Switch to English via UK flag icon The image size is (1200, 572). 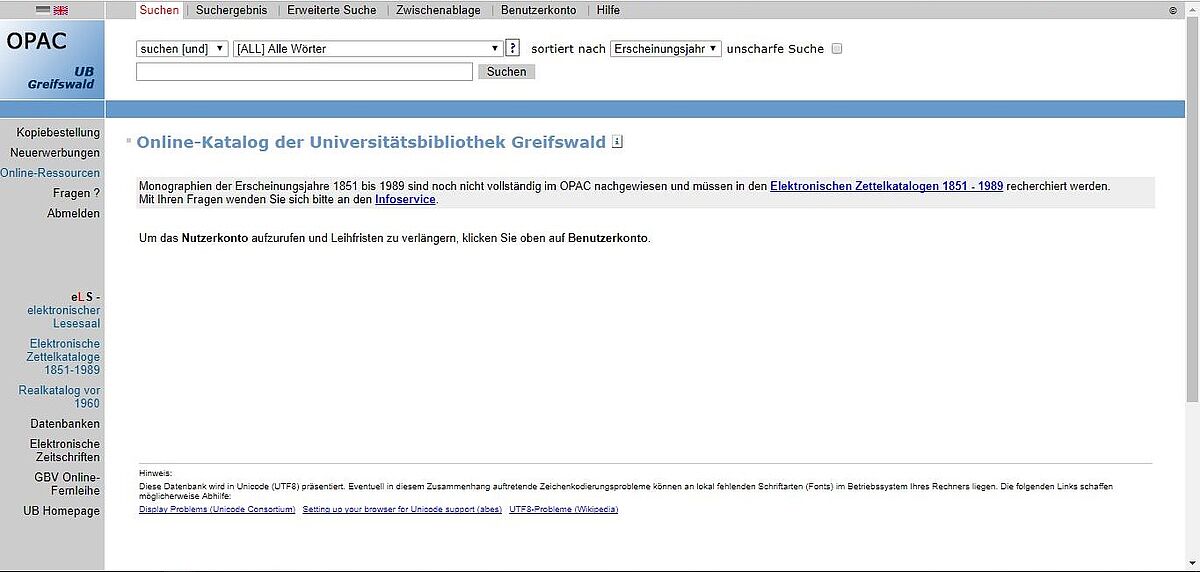60,10
